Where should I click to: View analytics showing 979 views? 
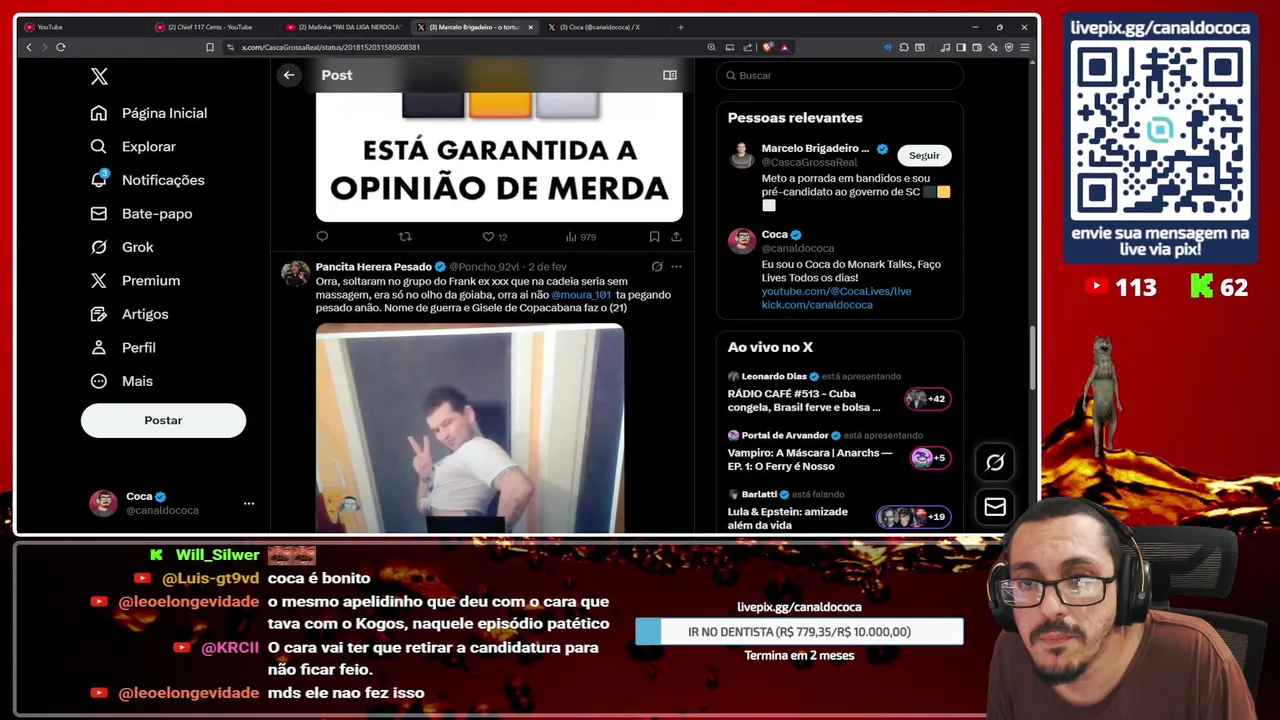tap(581, 237)
